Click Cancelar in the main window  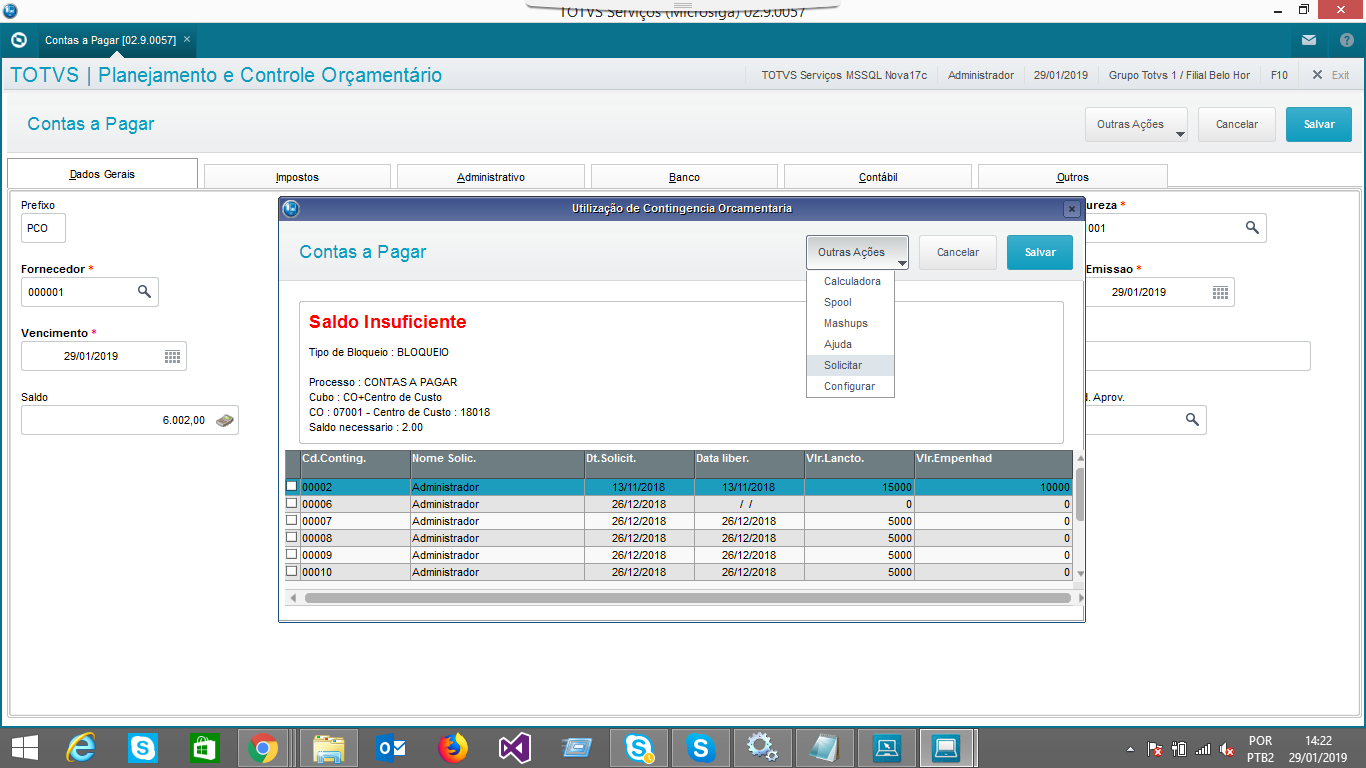pos(1237,124)
